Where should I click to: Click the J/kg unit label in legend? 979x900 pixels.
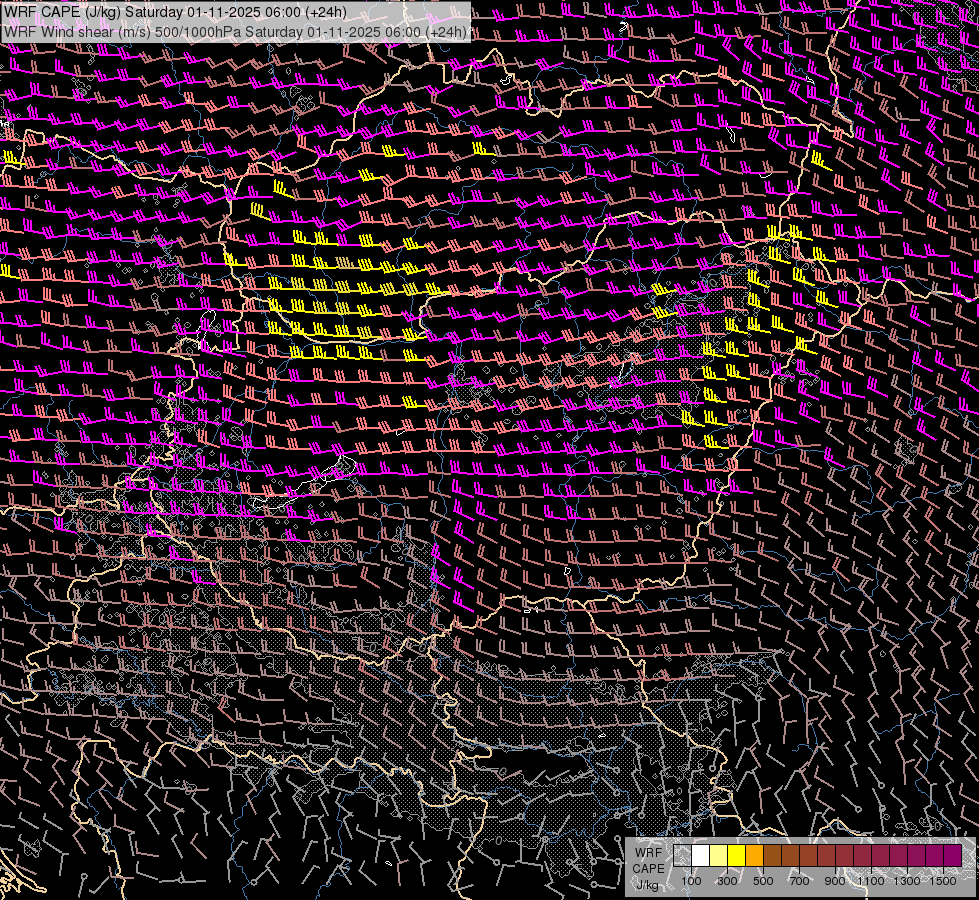coord(648,885)
